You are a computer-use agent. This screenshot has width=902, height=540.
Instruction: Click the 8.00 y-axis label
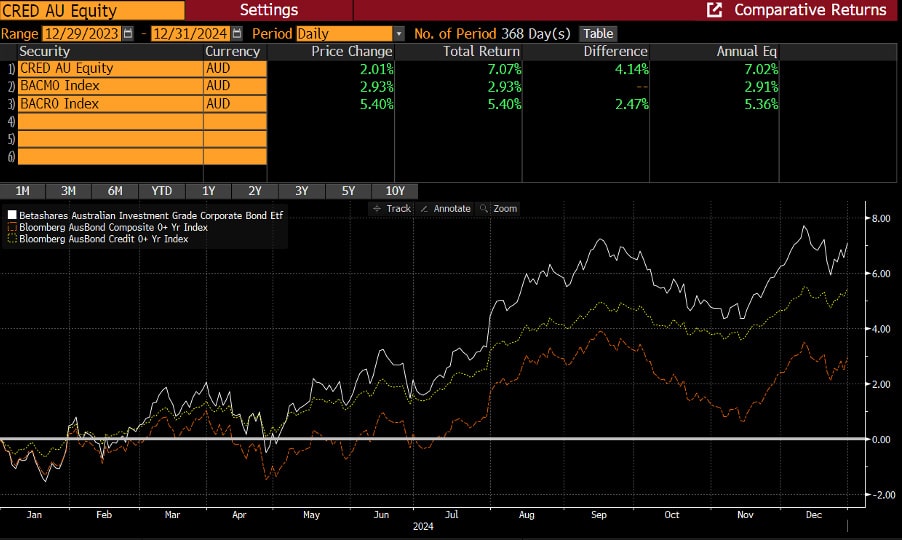tap(881, 219)
